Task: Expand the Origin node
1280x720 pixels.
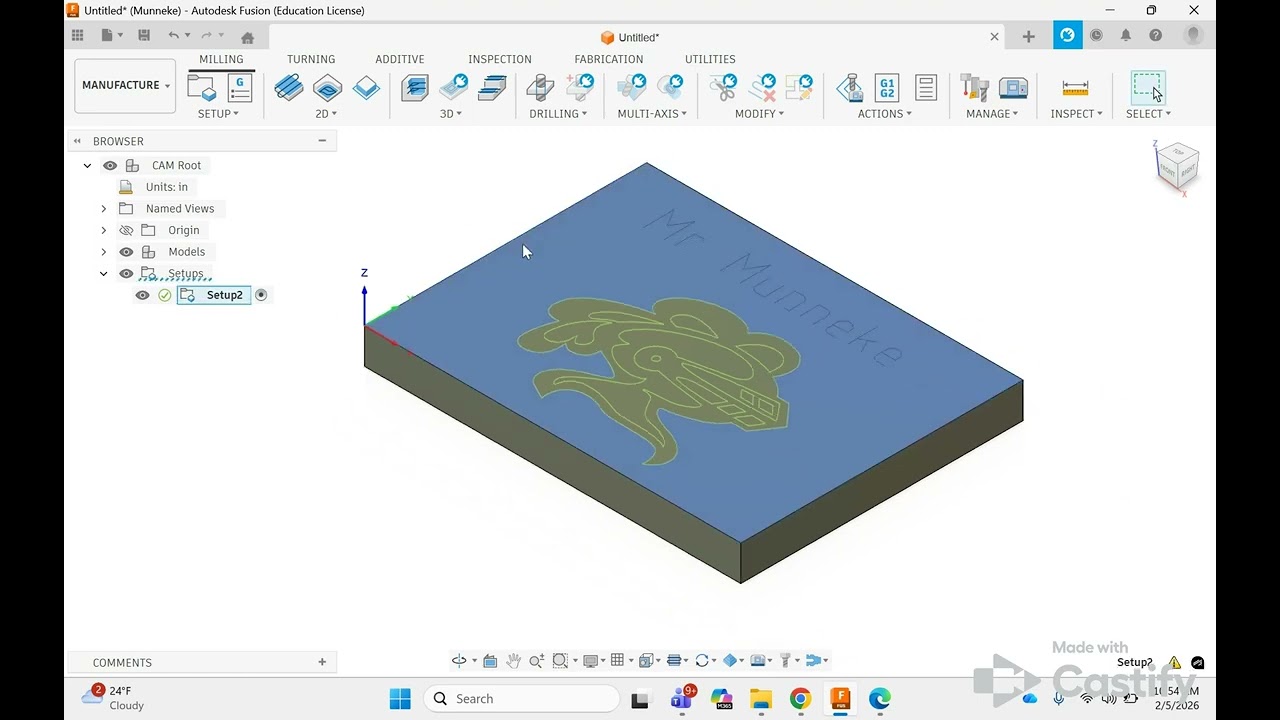Action: pos(104,230)
